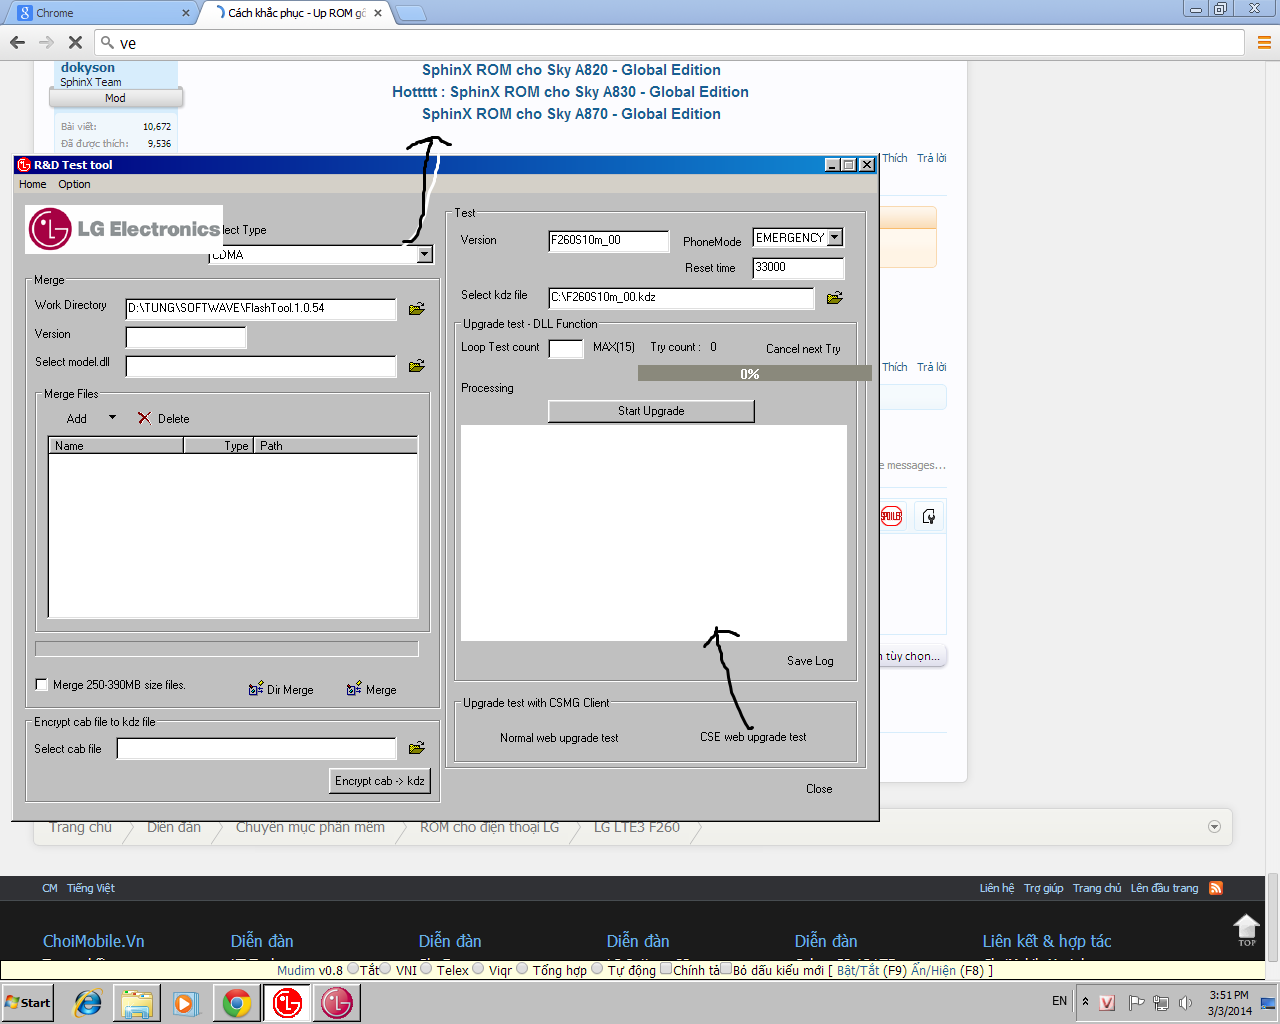Open the Home menu

(32, 184)
